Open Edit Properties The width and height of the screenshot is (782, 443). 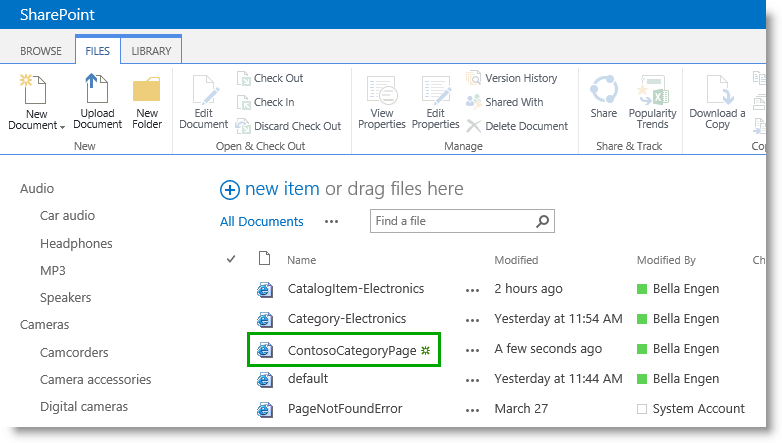tap(435, 103)
